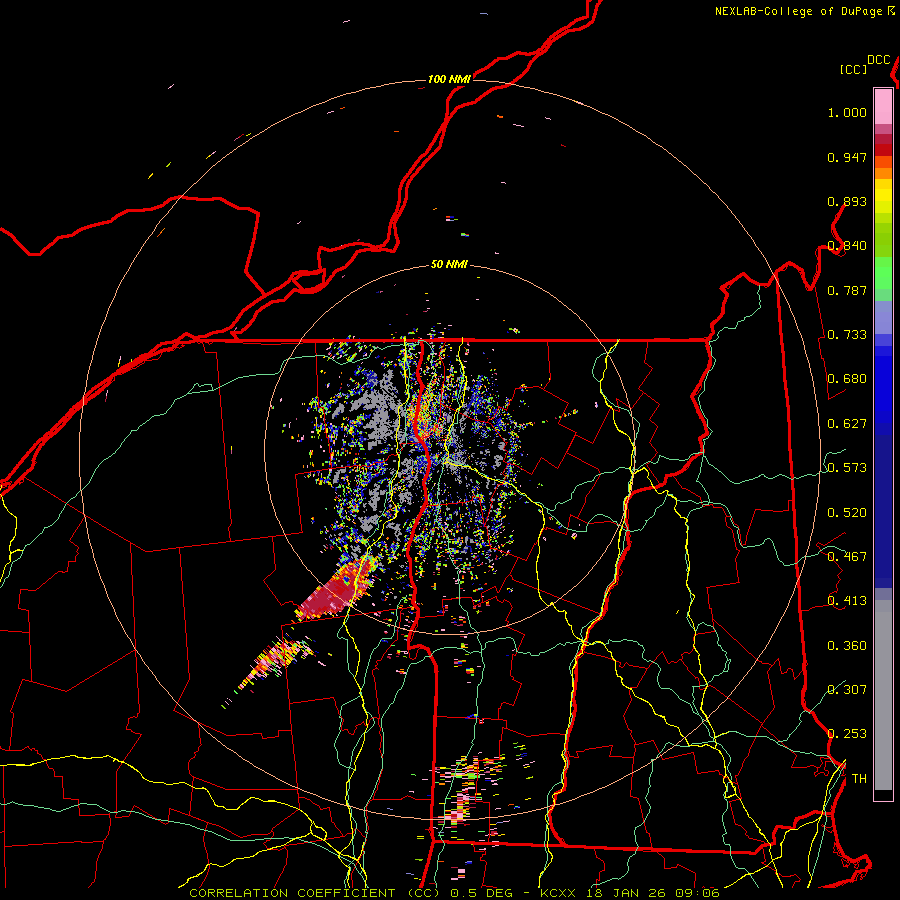
Task: Pick the gray band near 0.307
Action: (883, 695)
